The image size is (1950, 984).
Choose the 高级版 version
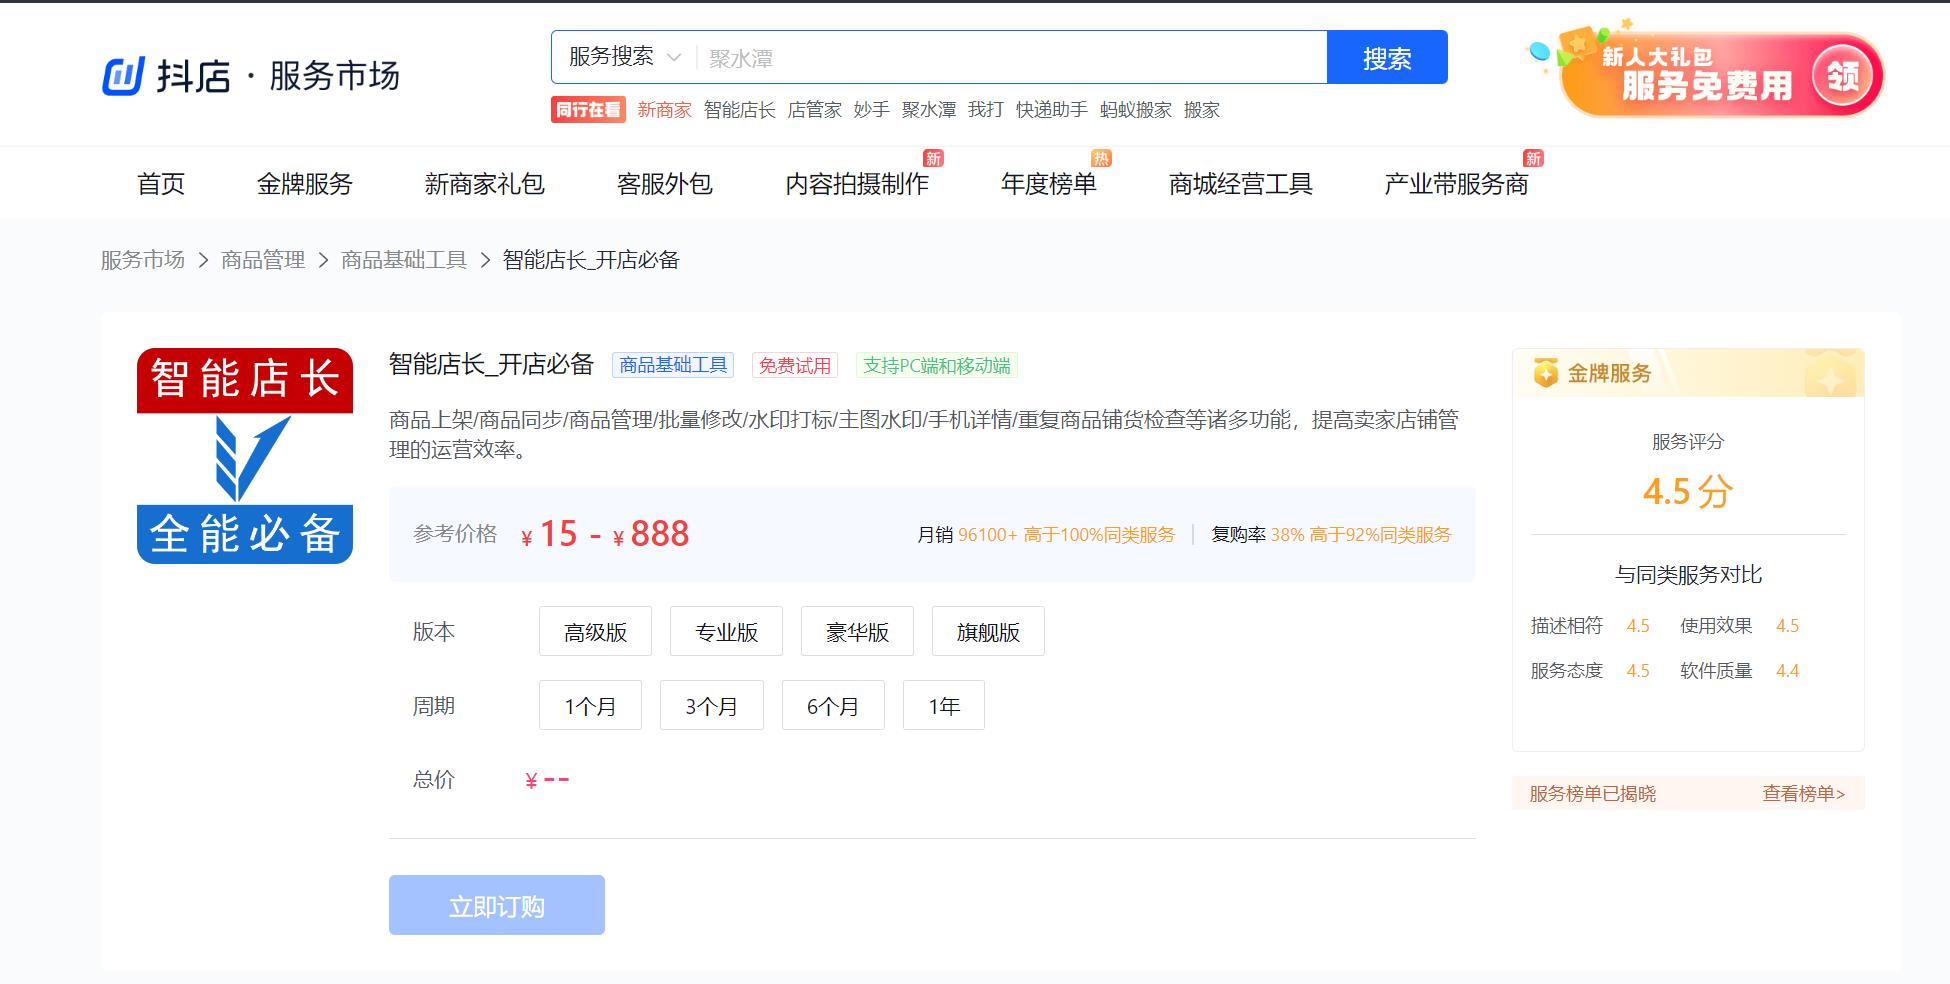point(595,631)
